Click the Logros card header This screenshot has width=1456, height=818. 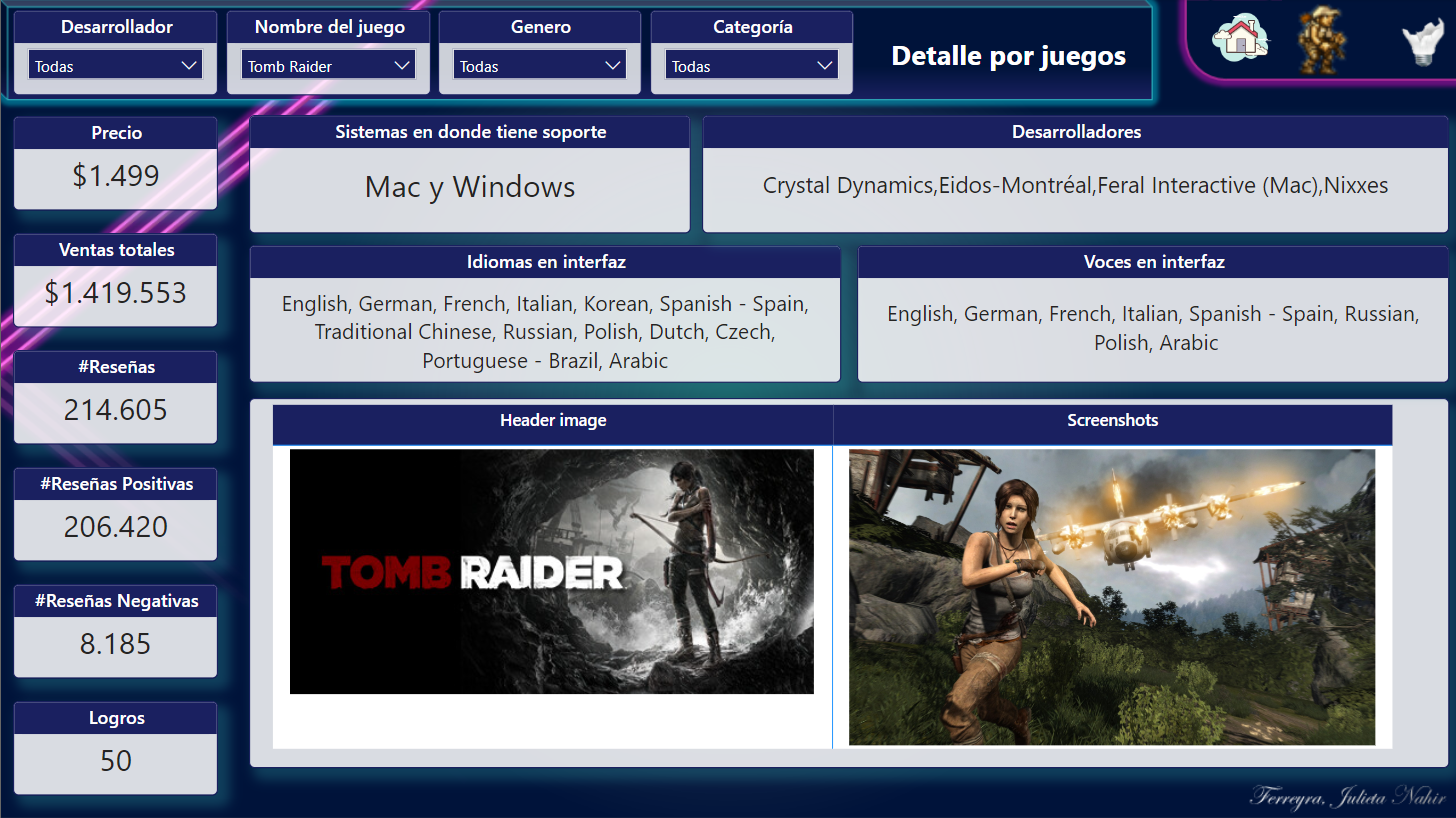point(116,718)
